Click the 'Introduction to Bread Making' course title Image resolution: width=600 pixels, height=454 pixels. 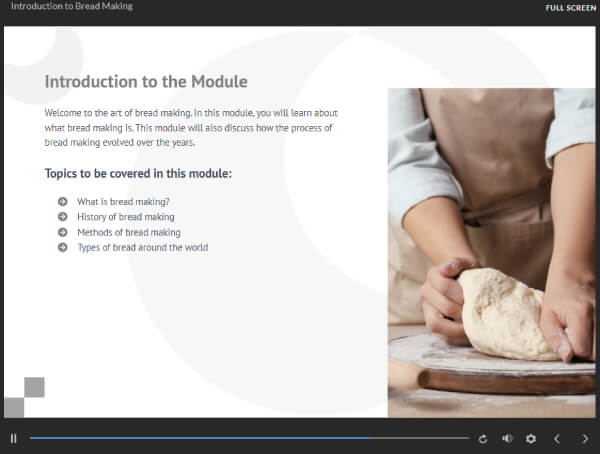pos(72,7)
